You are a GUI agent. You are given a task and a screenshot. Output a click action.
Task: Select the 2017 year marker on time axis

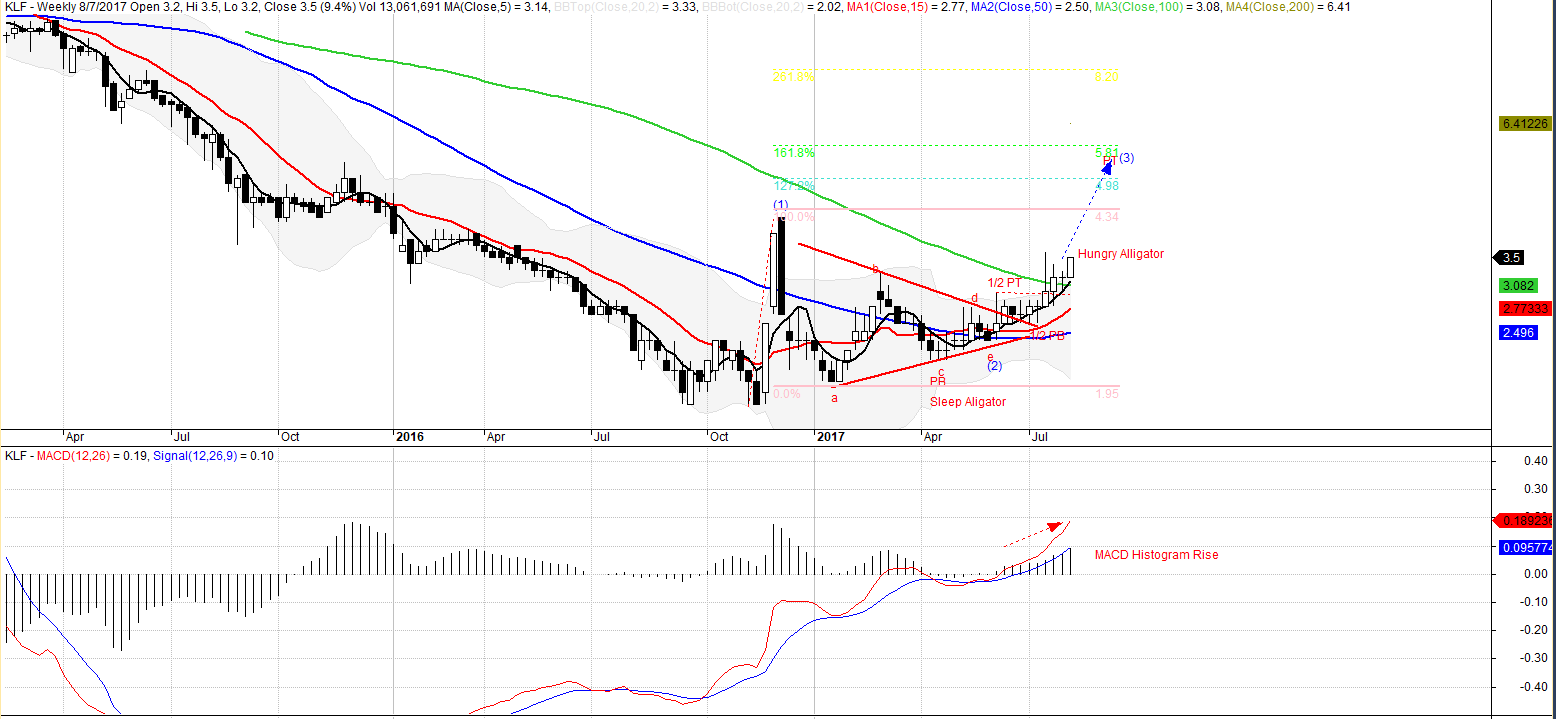[830, 437]
